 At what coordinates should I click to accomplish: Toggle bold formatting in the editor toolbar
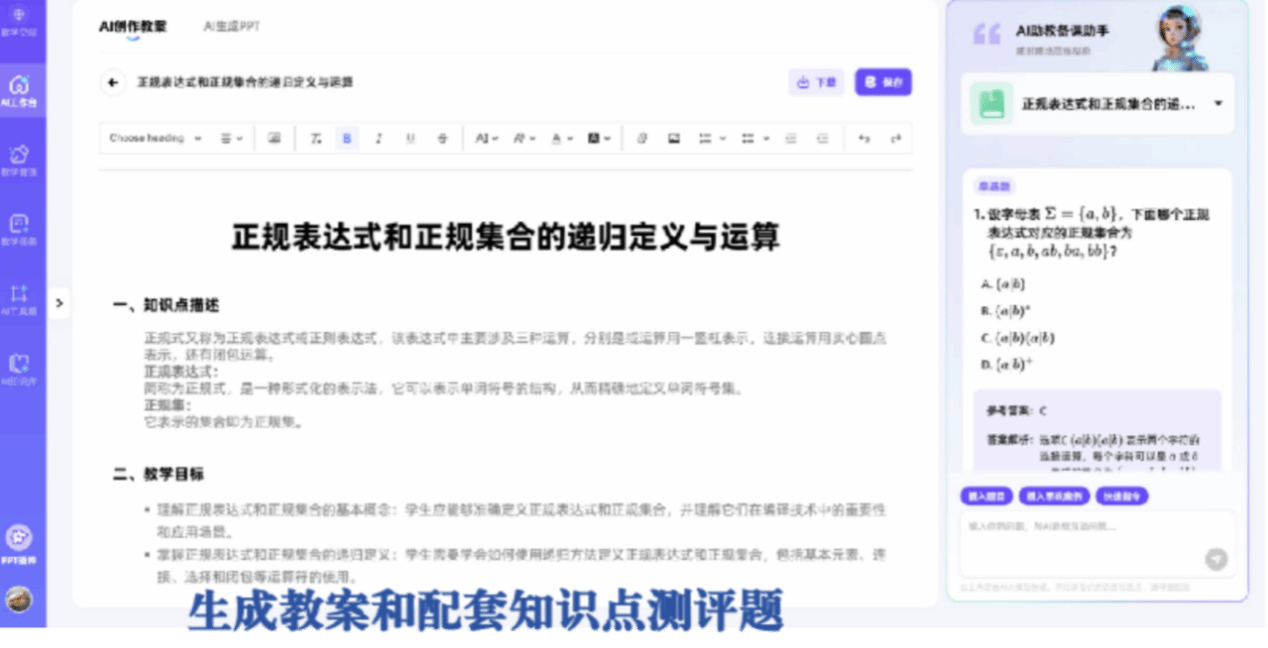[347, 139]
